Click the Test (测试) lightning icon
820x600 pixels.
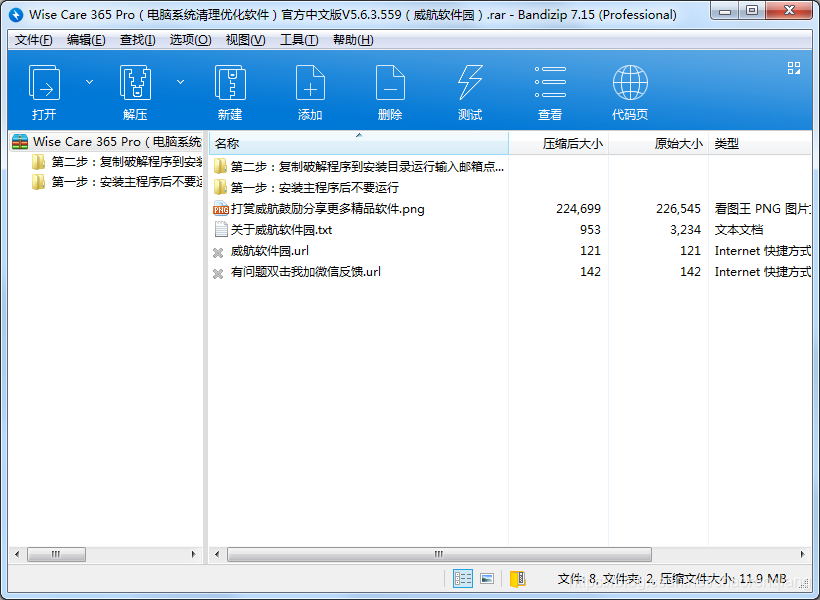[470, 83]
